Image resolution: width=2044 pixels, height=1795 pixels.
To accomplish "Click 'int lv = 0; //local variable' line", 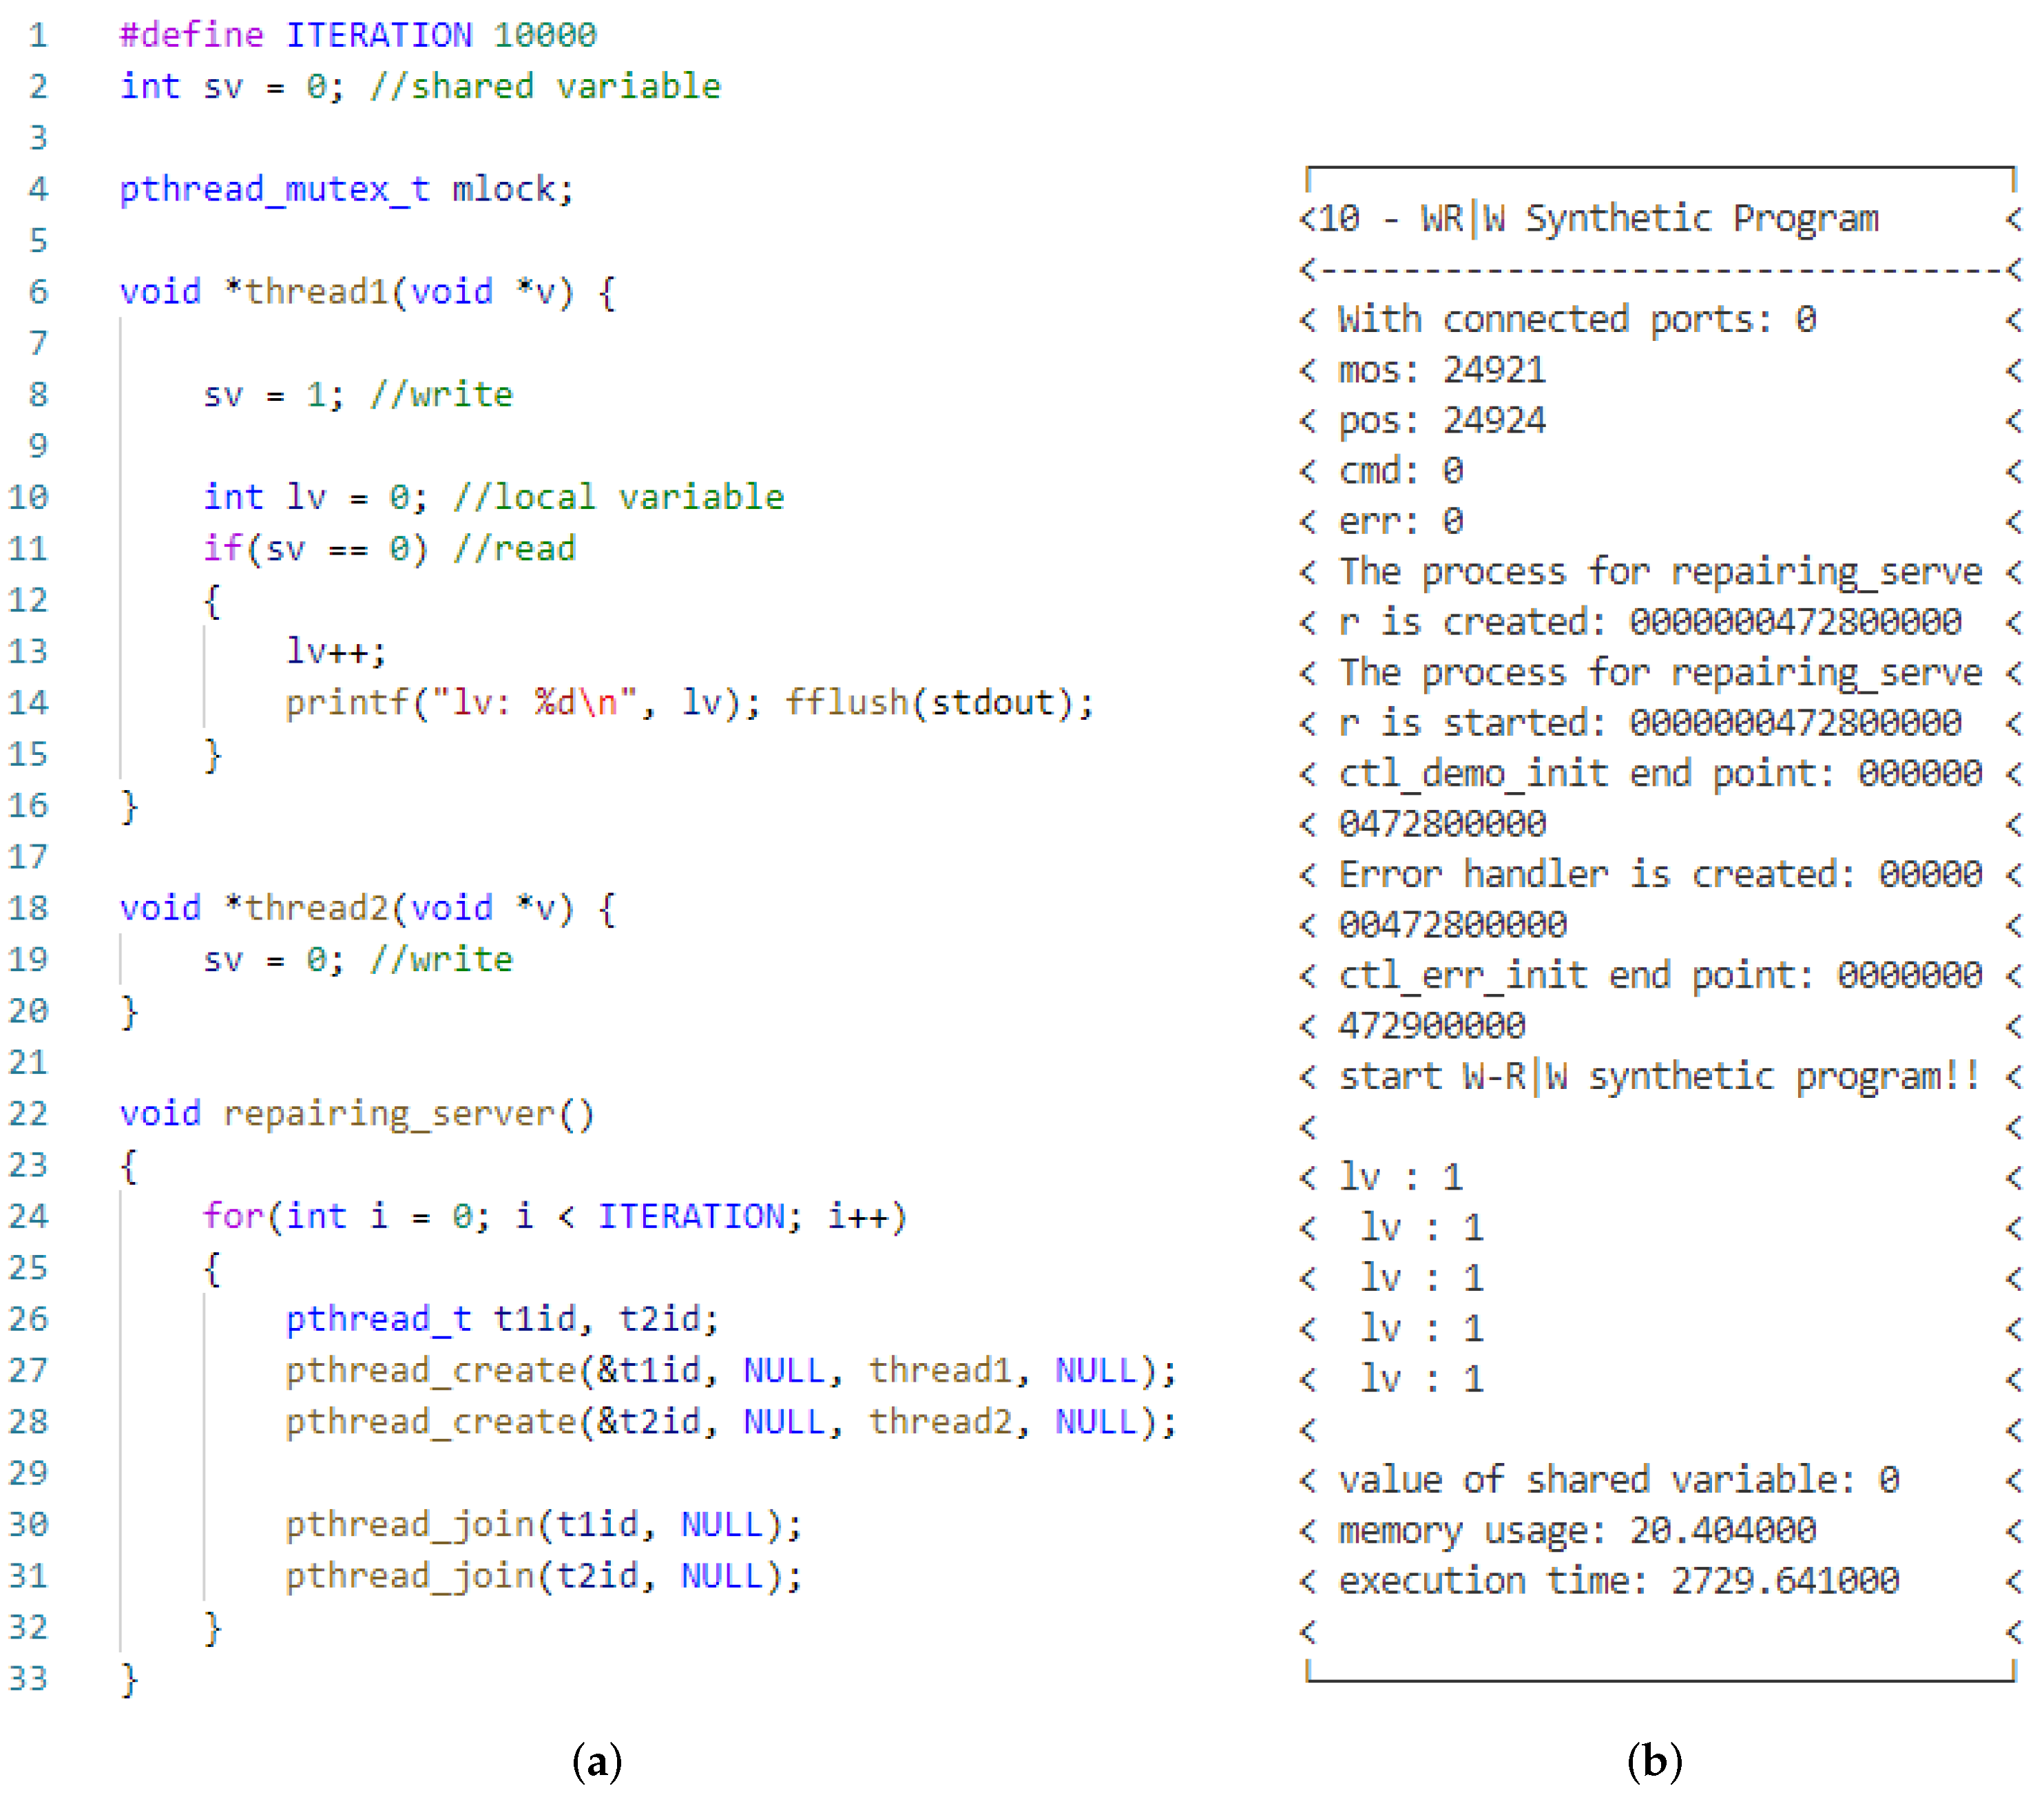I will pos(494,497).
